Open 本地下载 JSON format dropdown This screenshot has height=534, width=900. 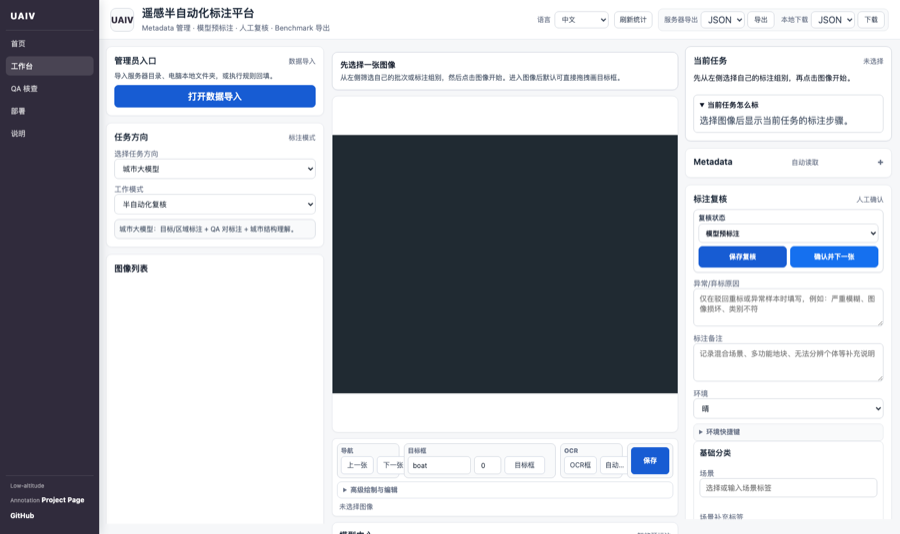pos(833,20)
